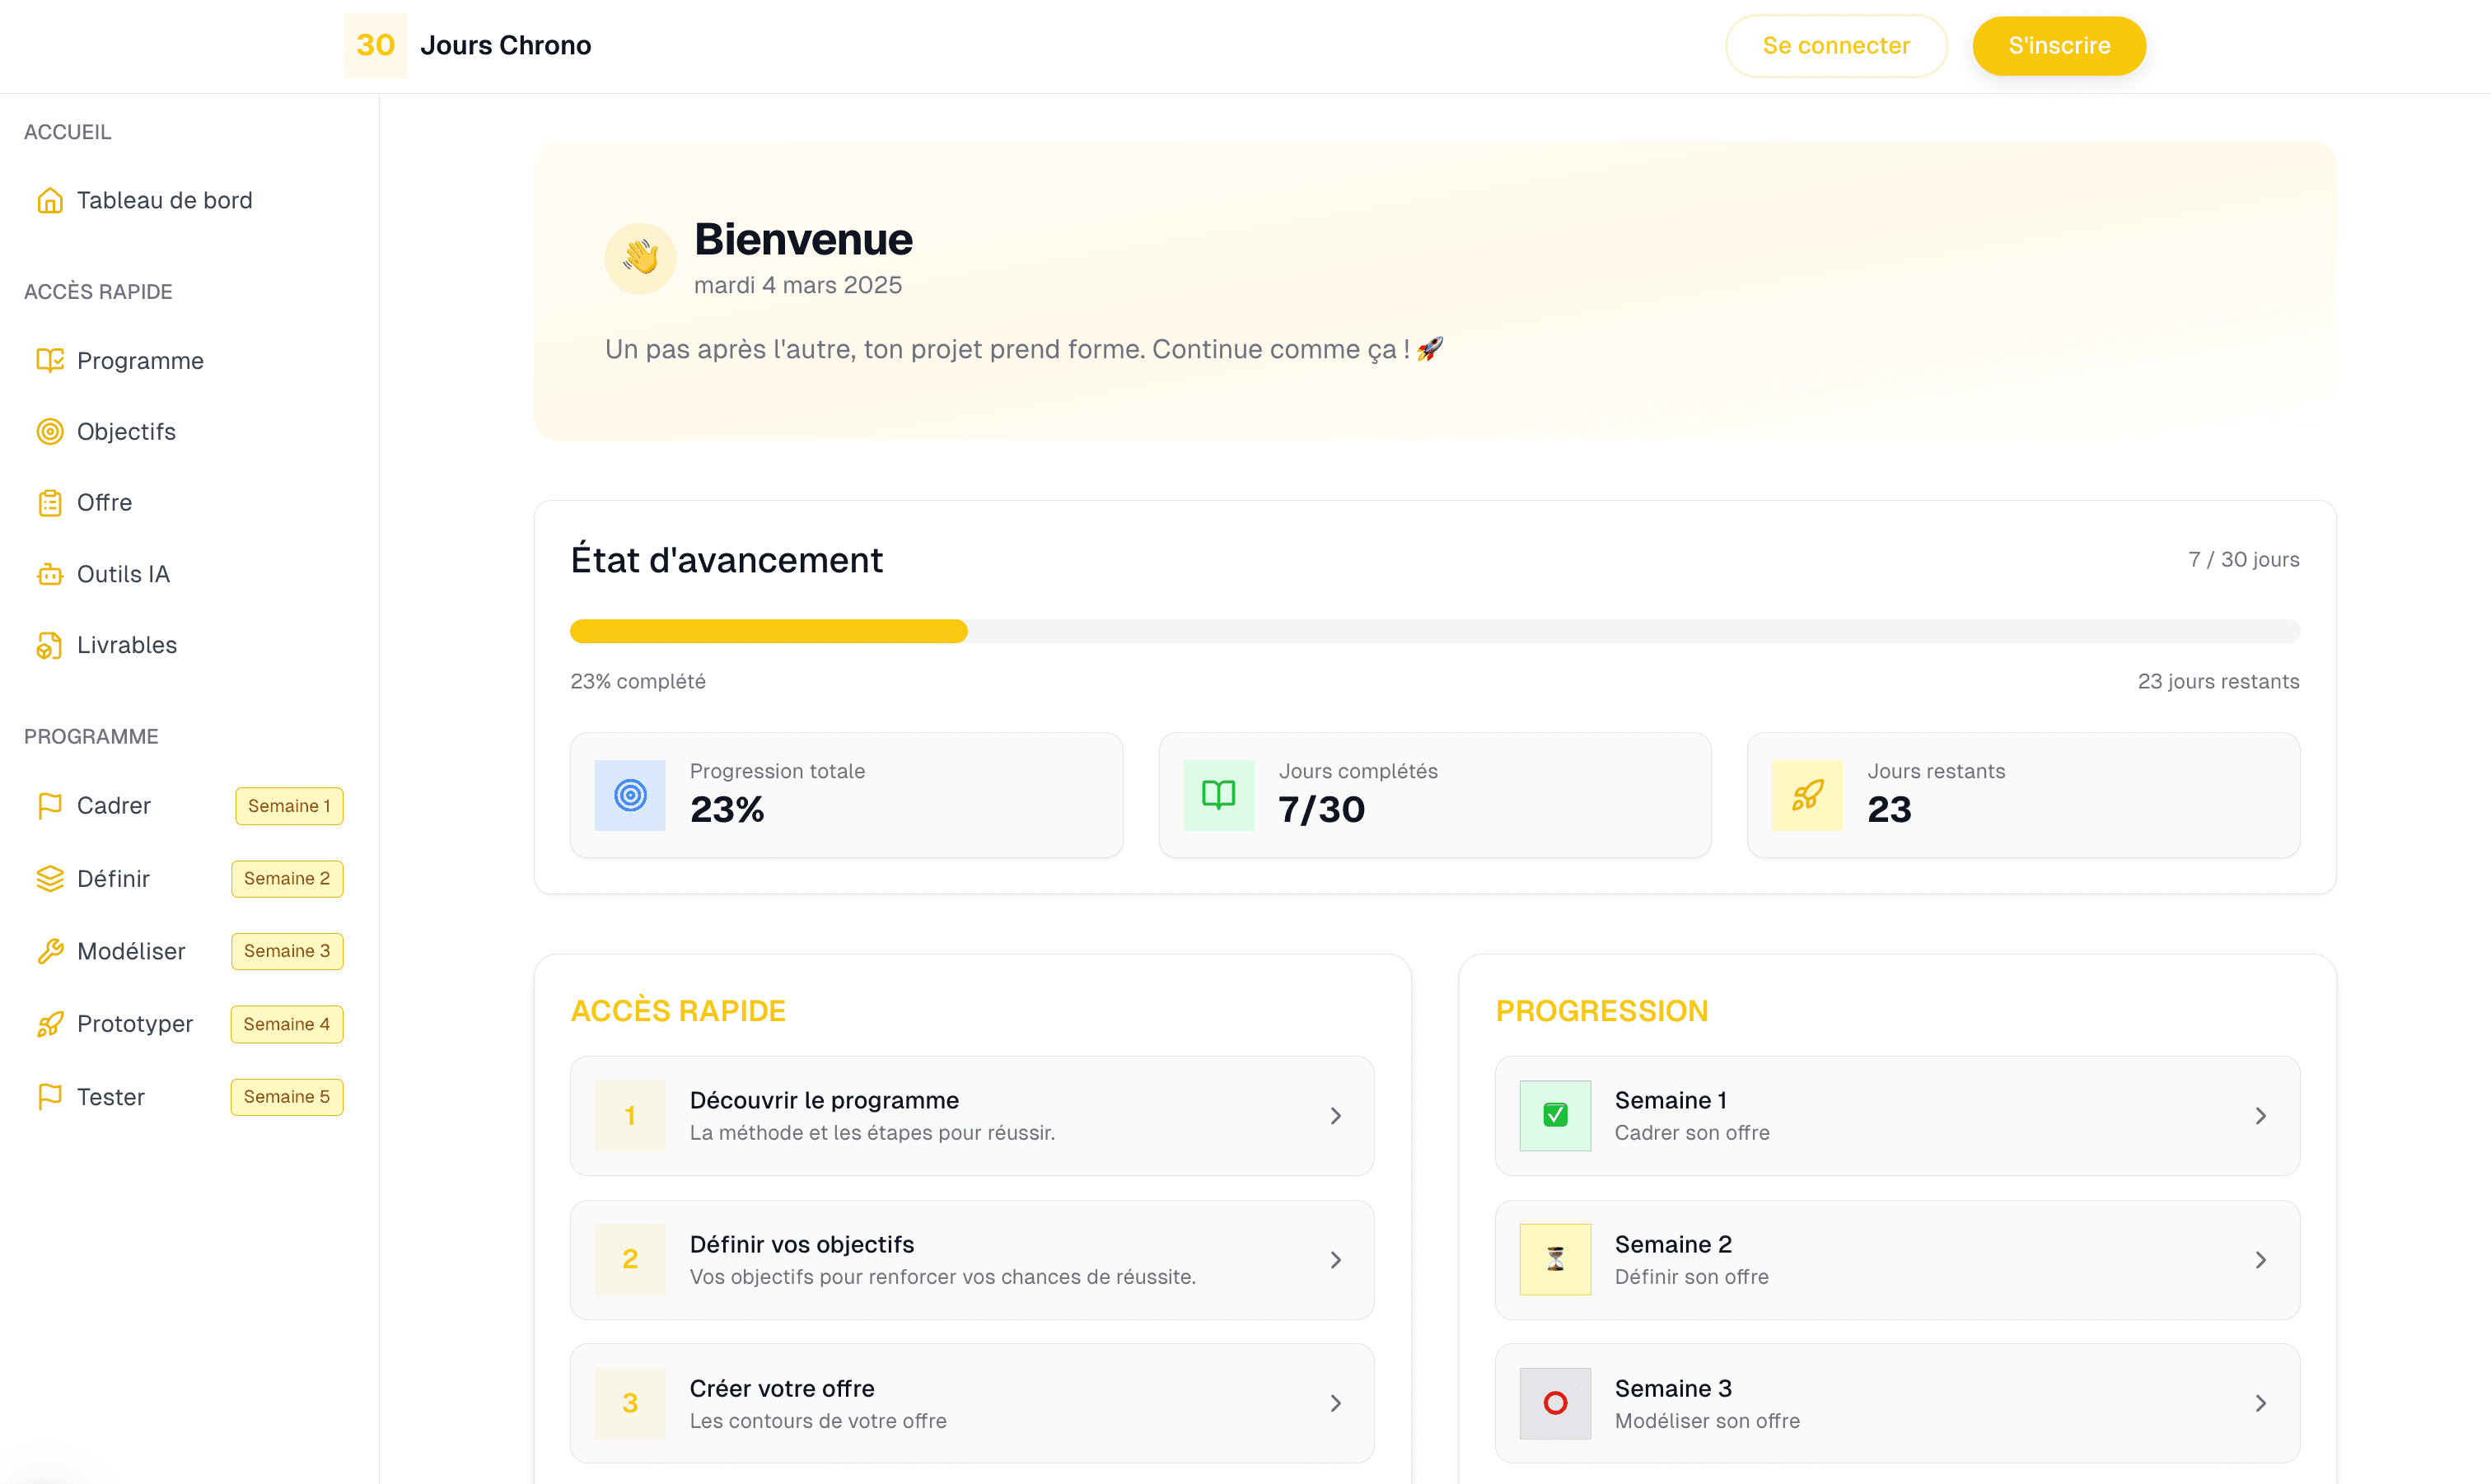Select the Prototyper rocket icon

pyautogui.click(x=50, y=1023)
